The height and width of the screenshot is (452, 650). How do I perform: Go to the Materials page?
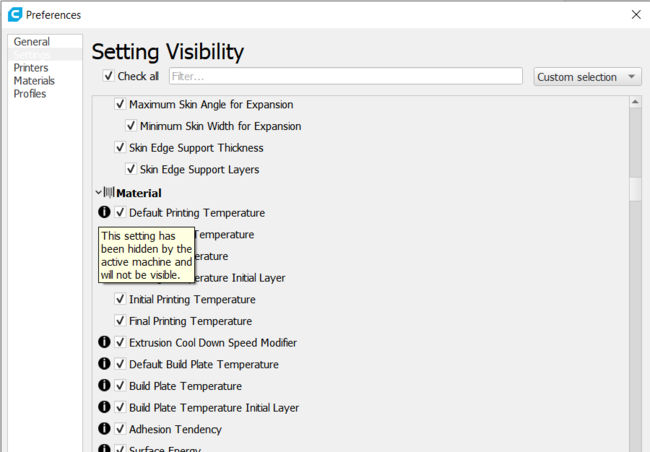34,81
